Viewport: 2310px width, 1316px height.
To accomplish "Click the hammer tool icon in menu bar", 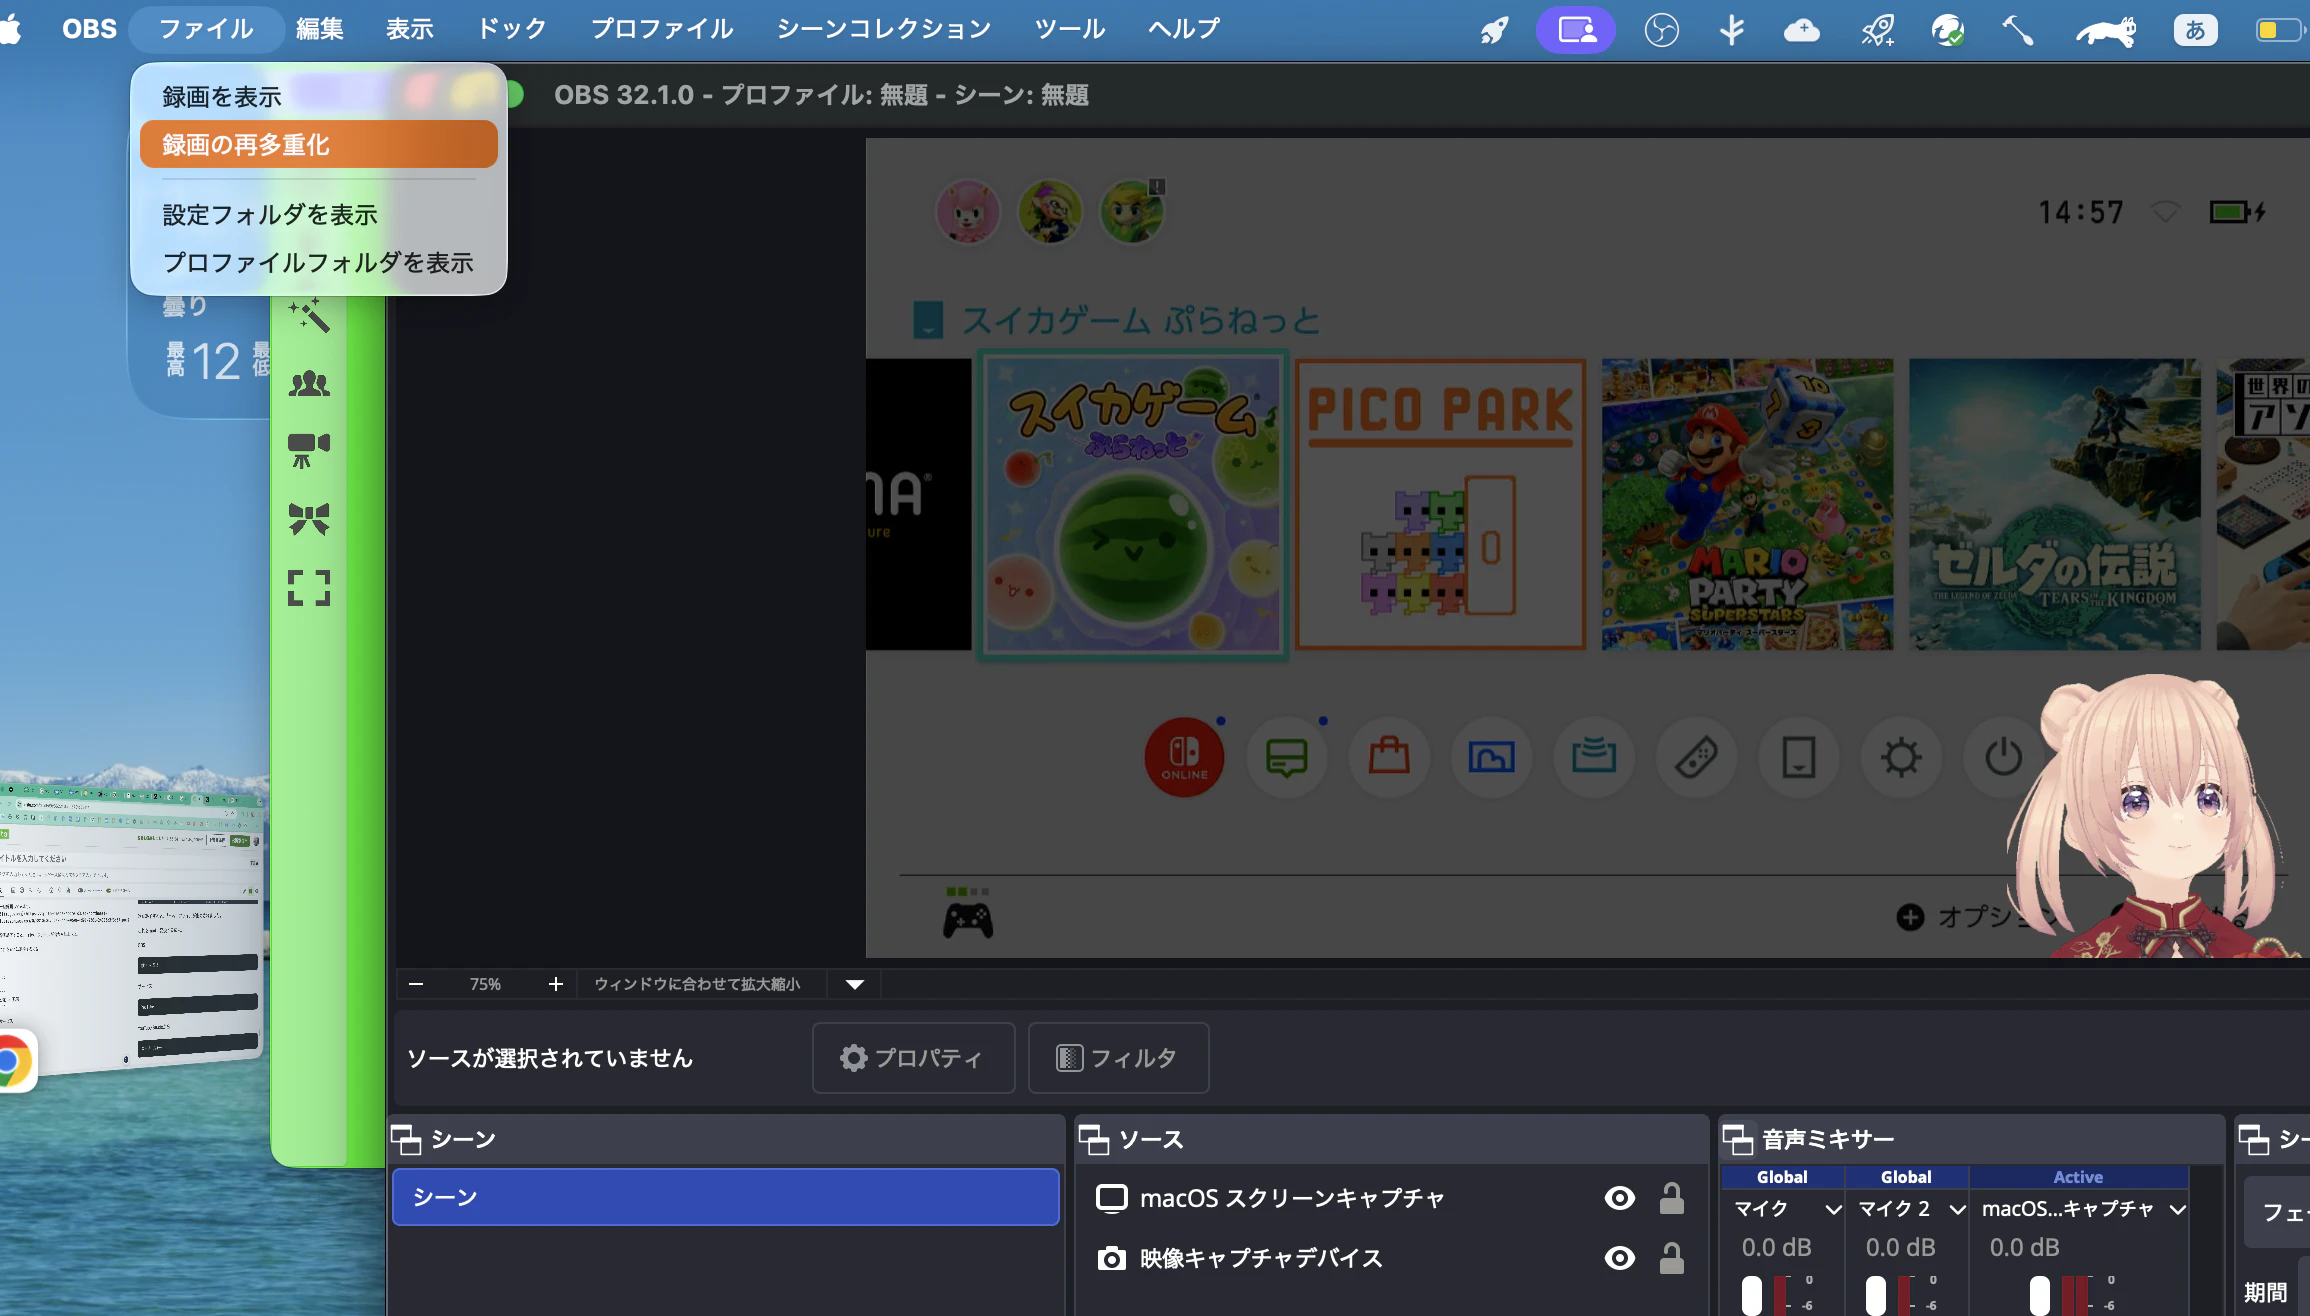I will click(2017, 30).
